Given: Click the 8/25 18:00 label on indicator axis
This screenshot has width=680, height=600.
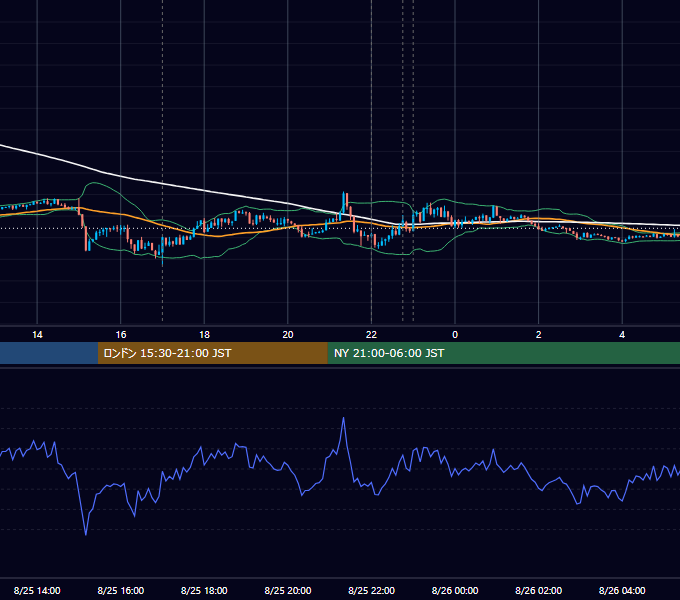Looking at the screenshot, I should tap(204, 590).
